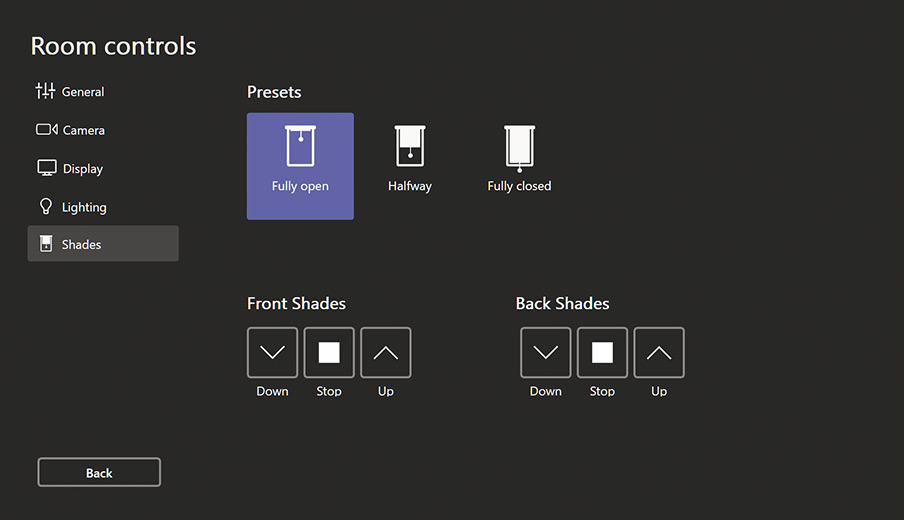Viewport: 904px width, 520px height.
Task: Click the Room controls title
Action: [x=114, y=46]
